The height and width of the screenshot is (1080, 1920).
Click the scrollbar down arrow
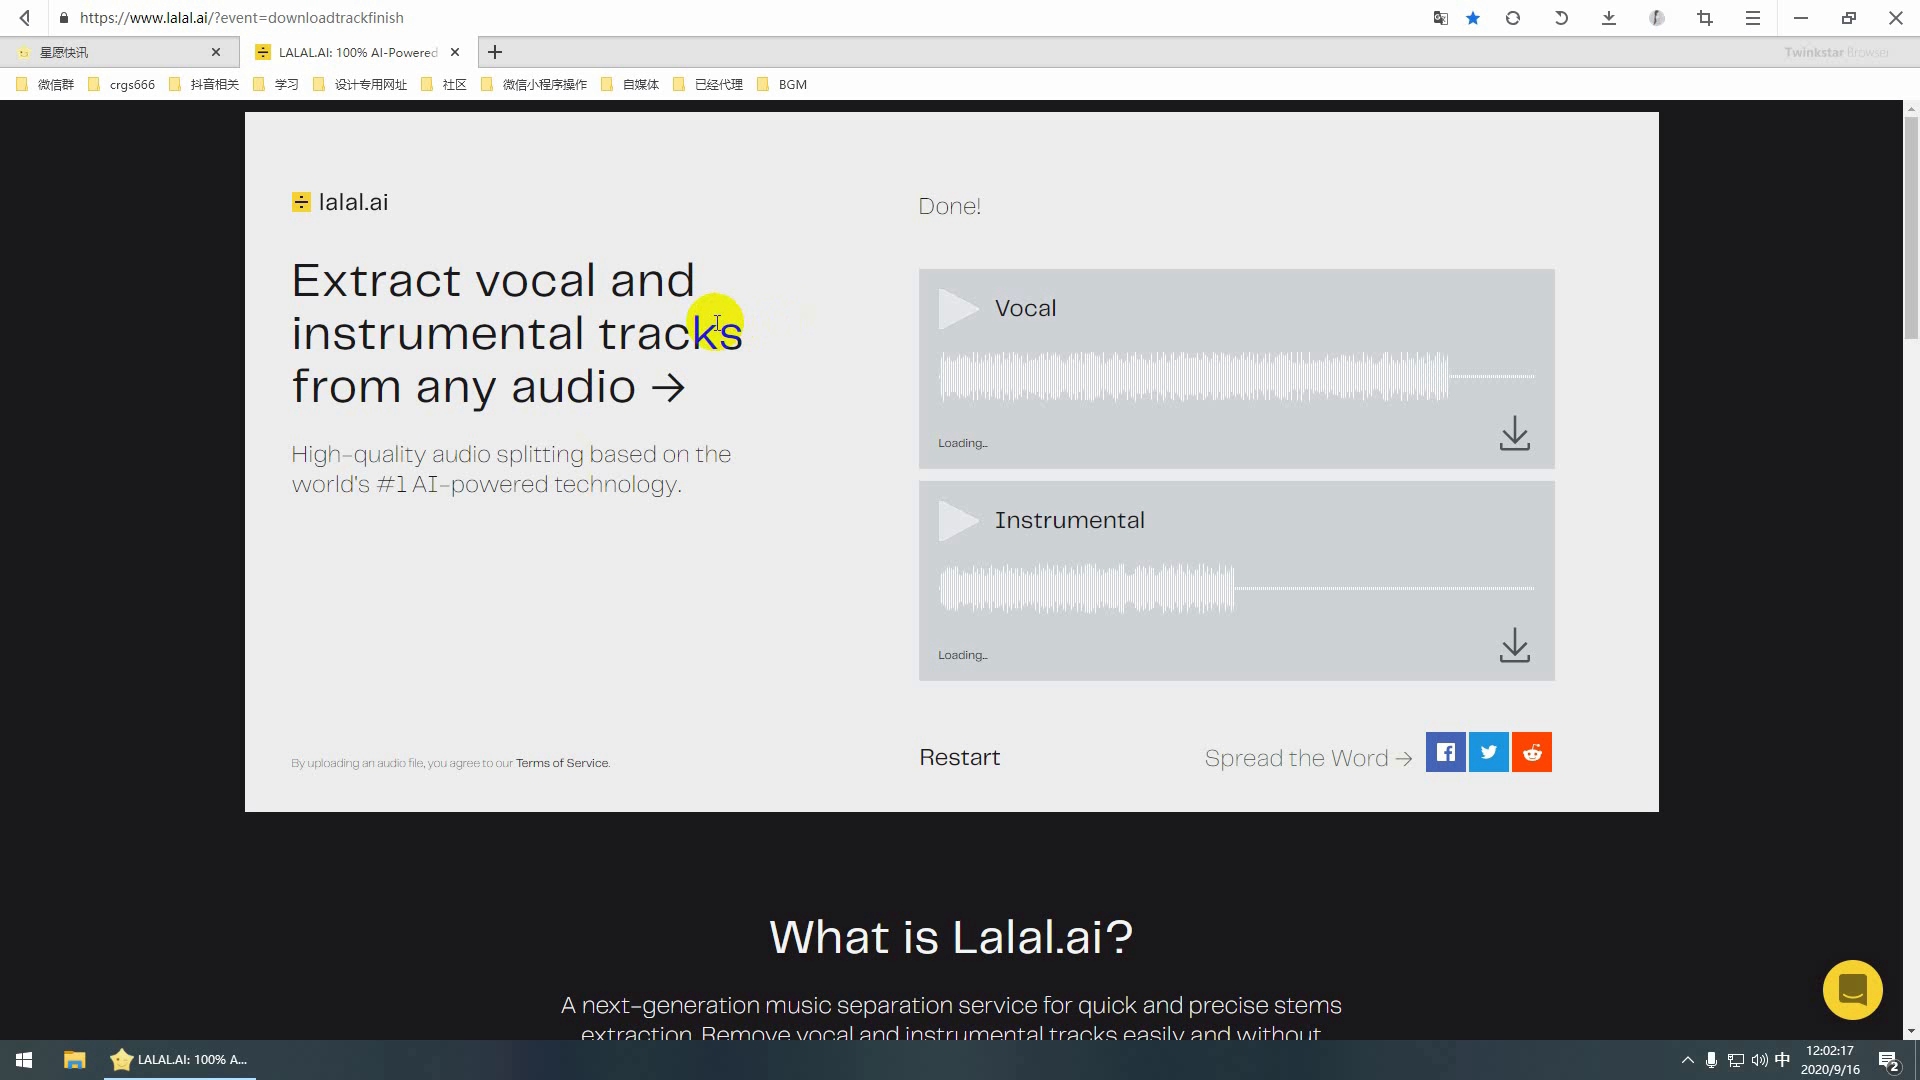pyautogui.click(x=1911, y=1031)
